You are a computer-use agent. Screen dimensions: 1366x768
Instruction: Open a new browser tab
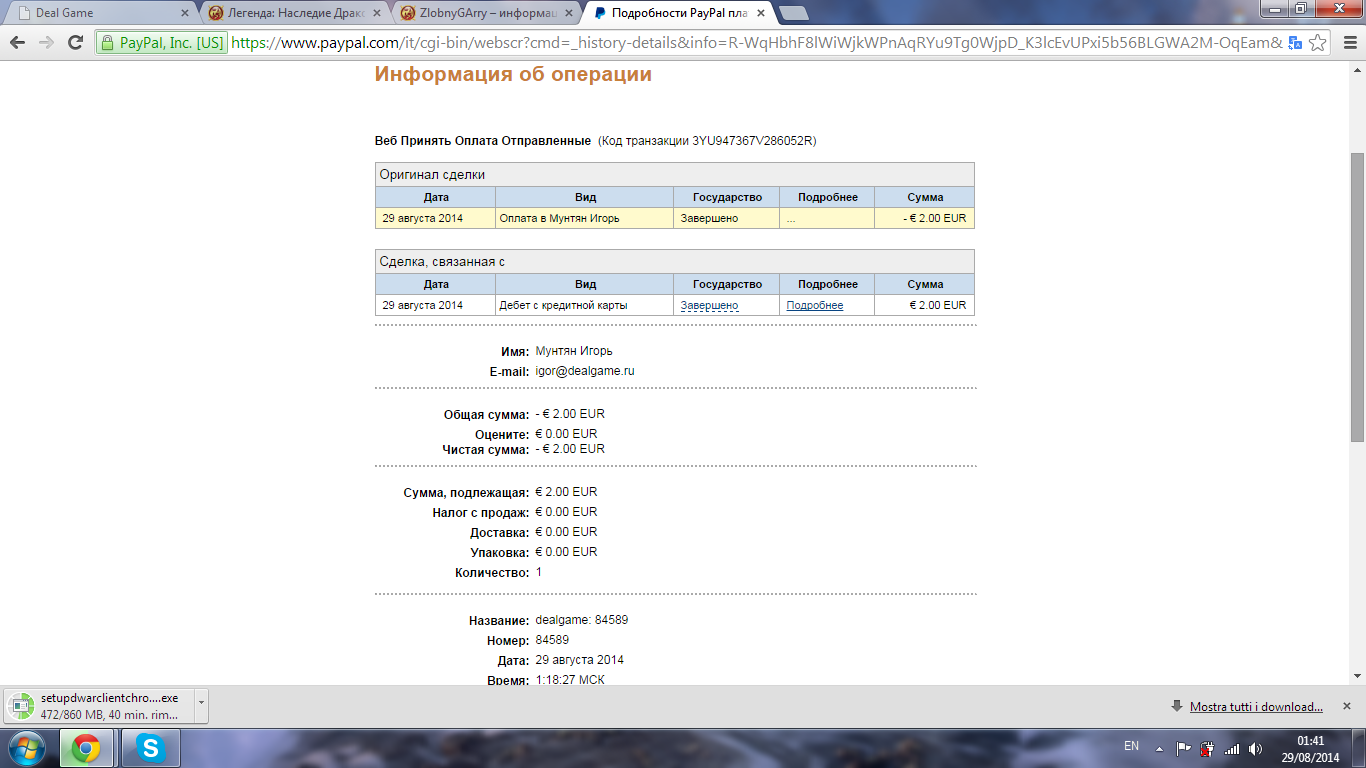[x=794, y=13]
